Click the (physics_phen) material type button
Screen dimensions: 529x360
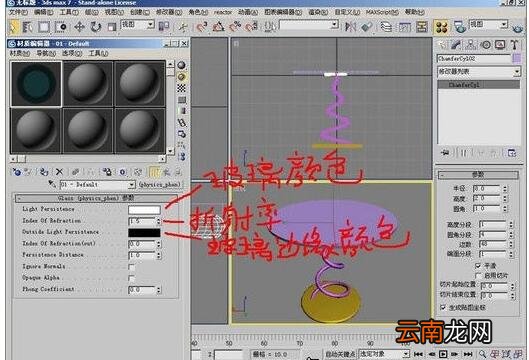[x=160, y=185]
